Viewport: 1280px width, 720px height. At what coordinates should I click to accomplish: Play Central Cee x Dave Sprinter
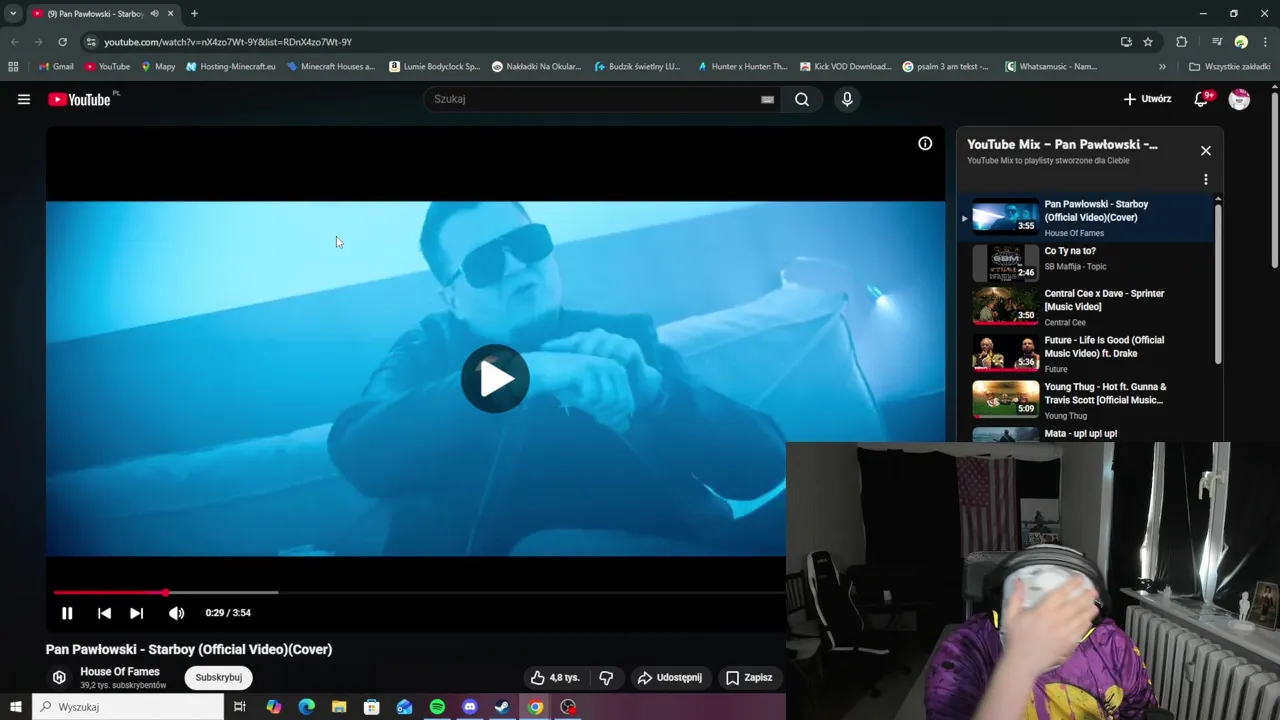click(1086, 308)
